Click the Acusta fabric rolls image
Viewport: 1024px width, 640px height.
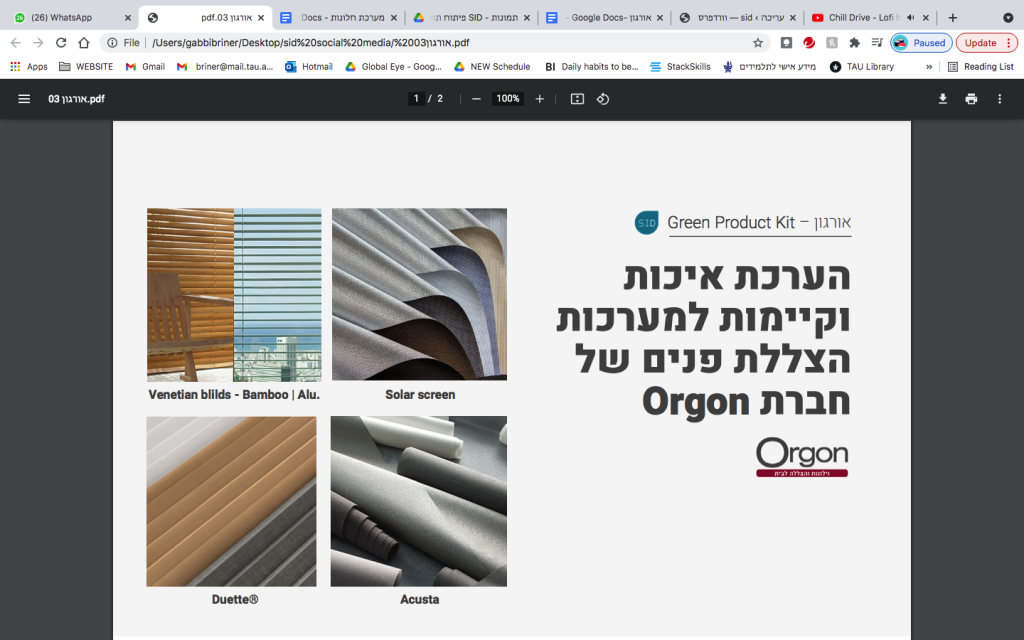[x=419, y=502]
